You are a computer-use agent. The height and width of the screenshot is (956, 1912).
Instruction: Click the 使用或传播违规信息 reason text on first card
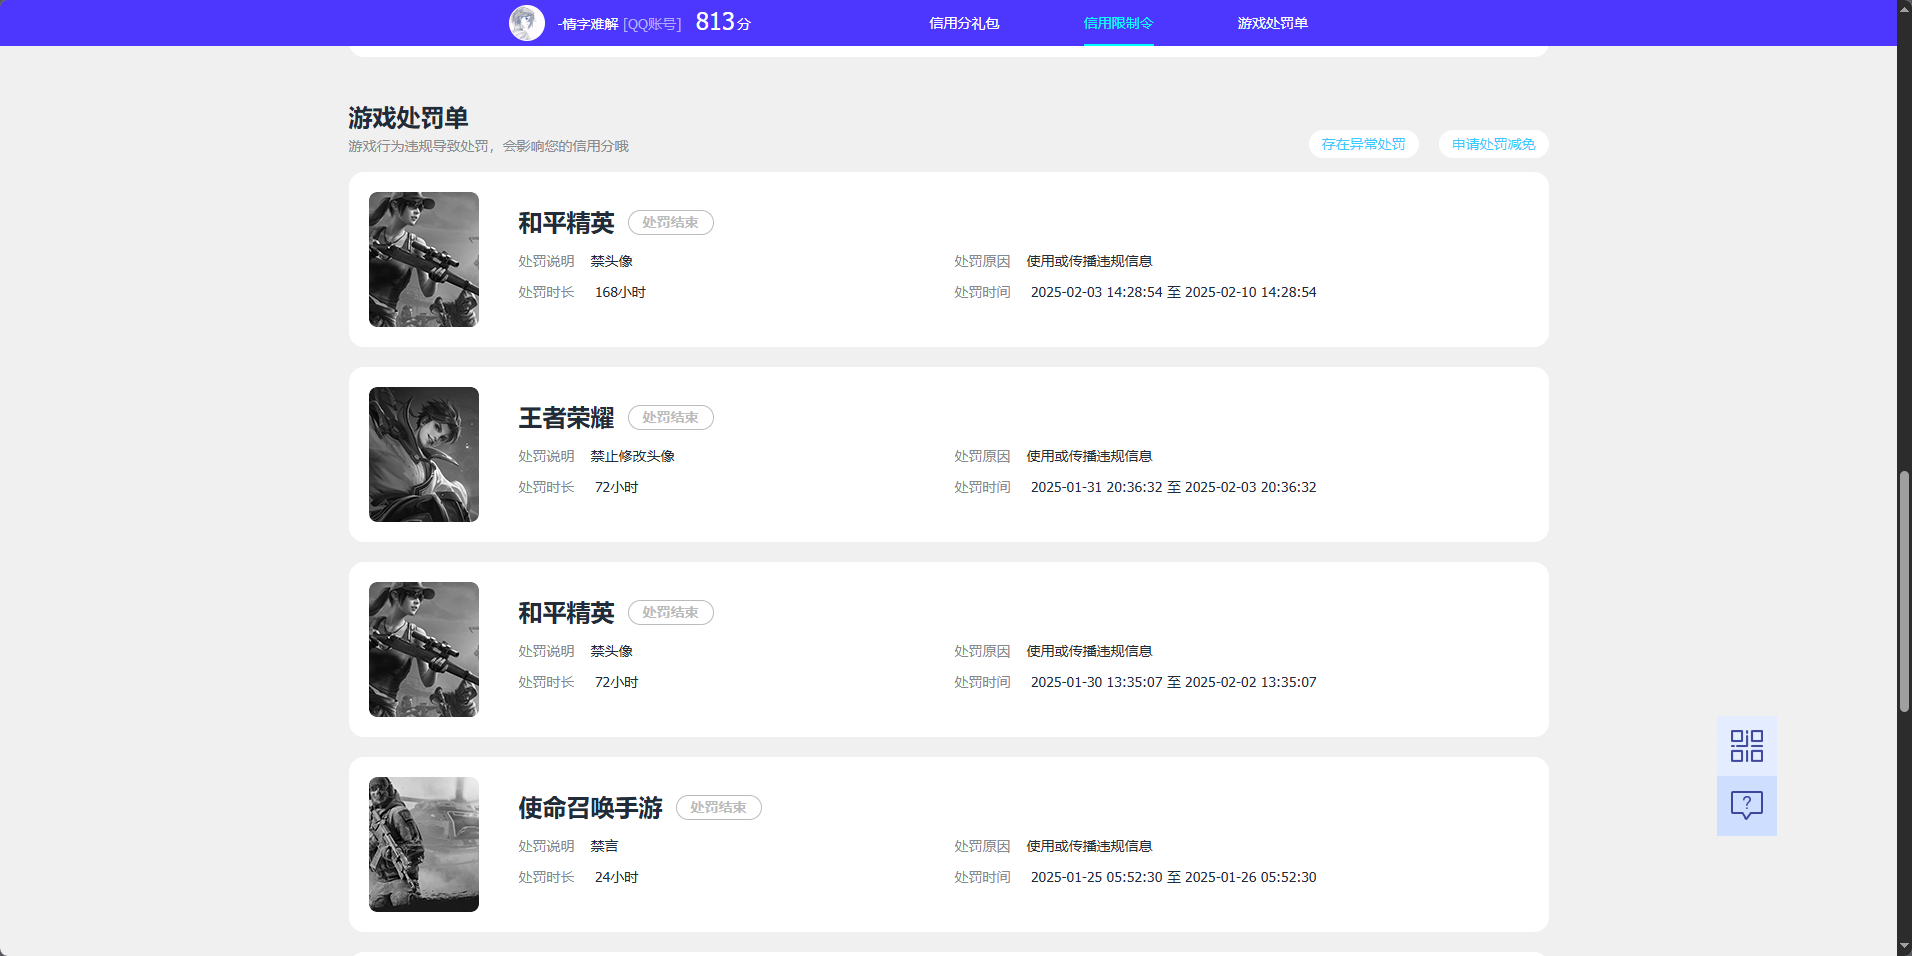[x=1087, y=260]
